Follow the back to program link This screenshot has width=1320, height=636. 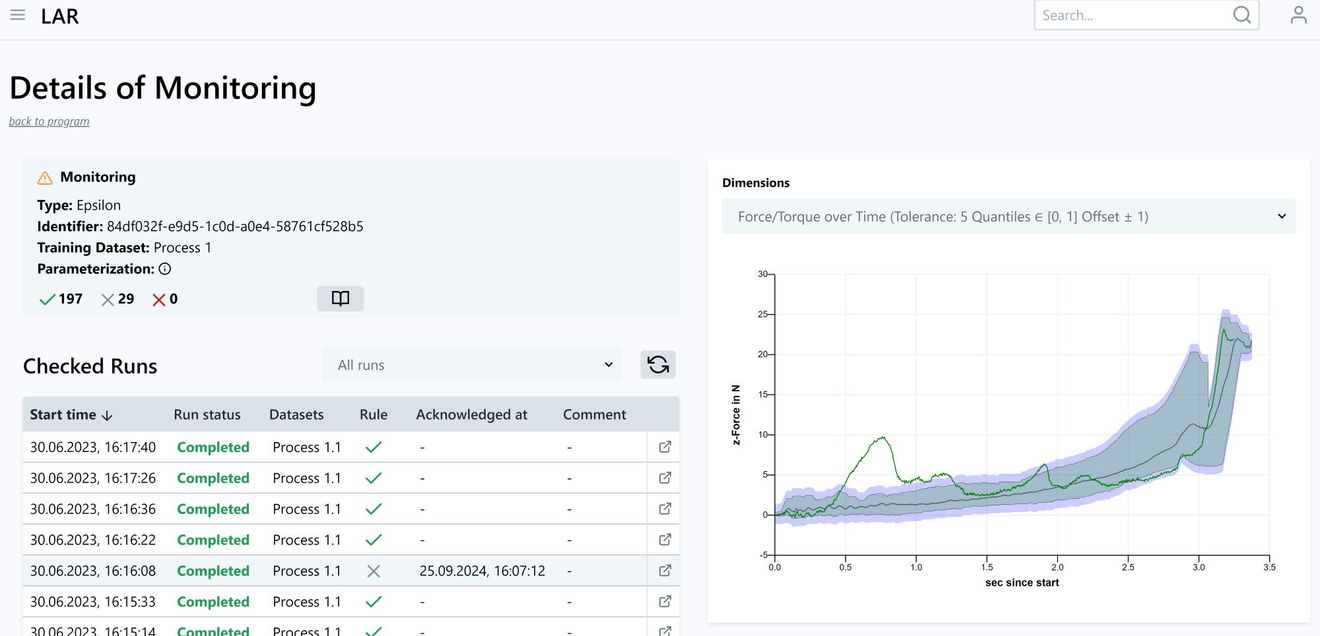(49, 121)
